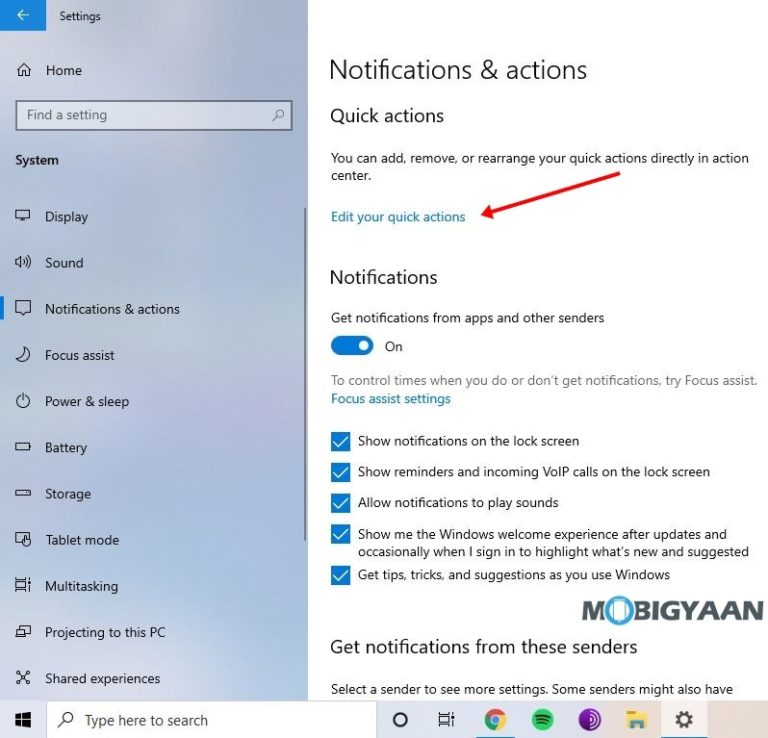The width and height of the screenshot is (768, 738).
Task: Click the Power & sleep icon
Action: coord(23,401)
